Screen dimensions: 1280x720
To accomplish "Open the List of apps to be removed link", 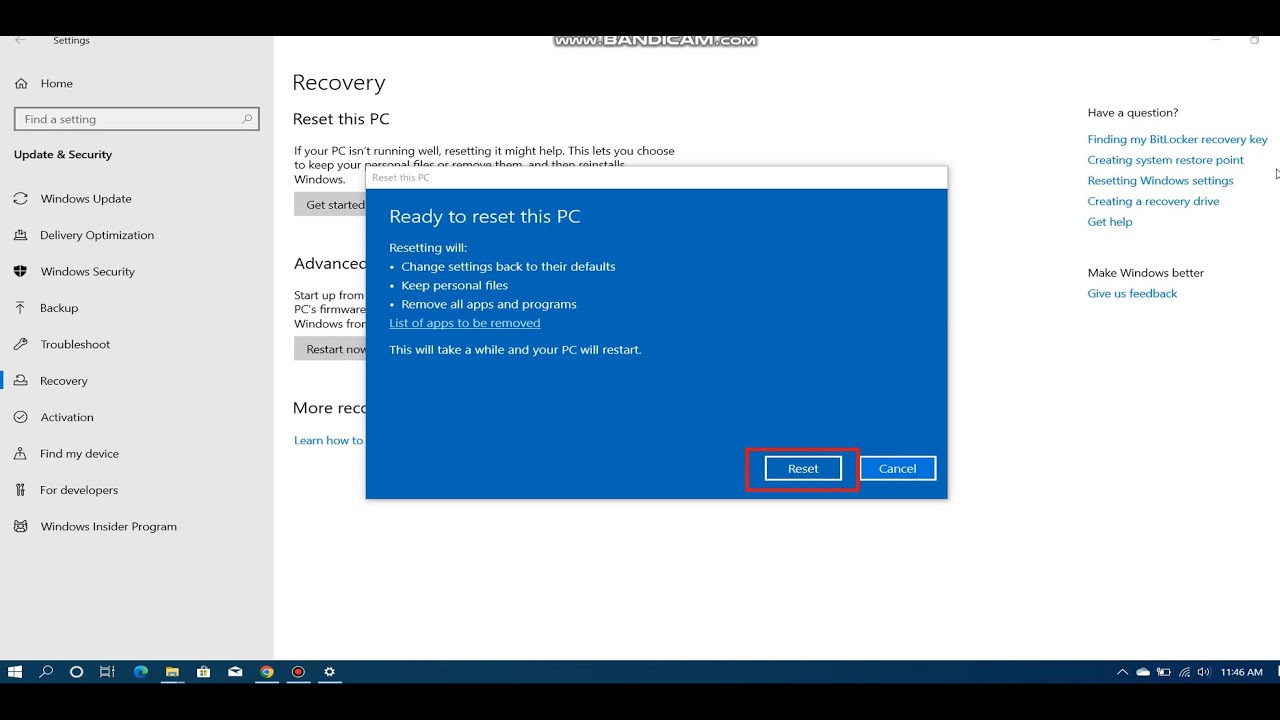I will tap(464, 323).
